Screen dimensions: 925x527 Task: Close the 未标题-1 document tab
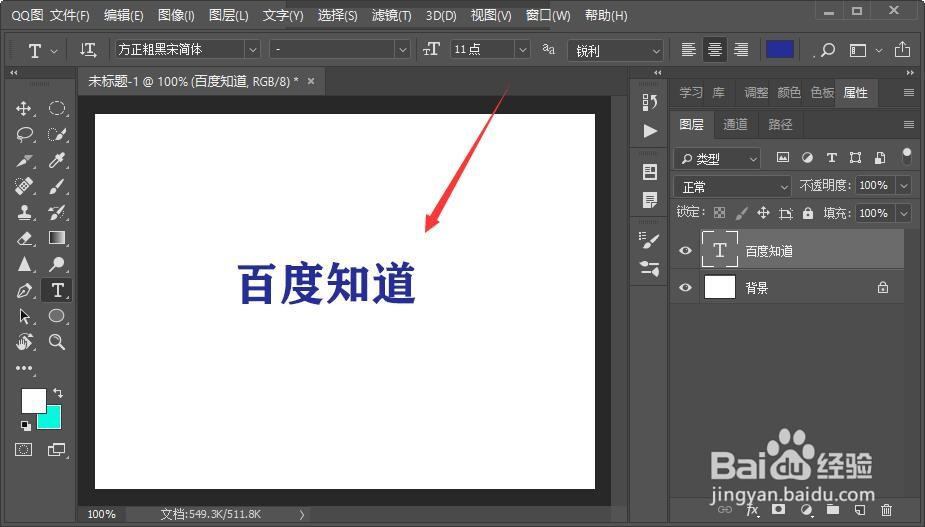pos(311,81)
